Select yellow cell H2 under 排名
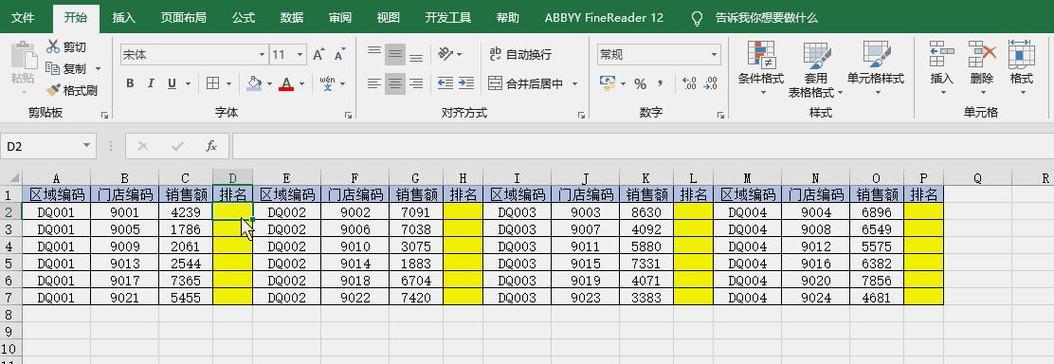This screenshot has height=364, width=1054. 462,212
